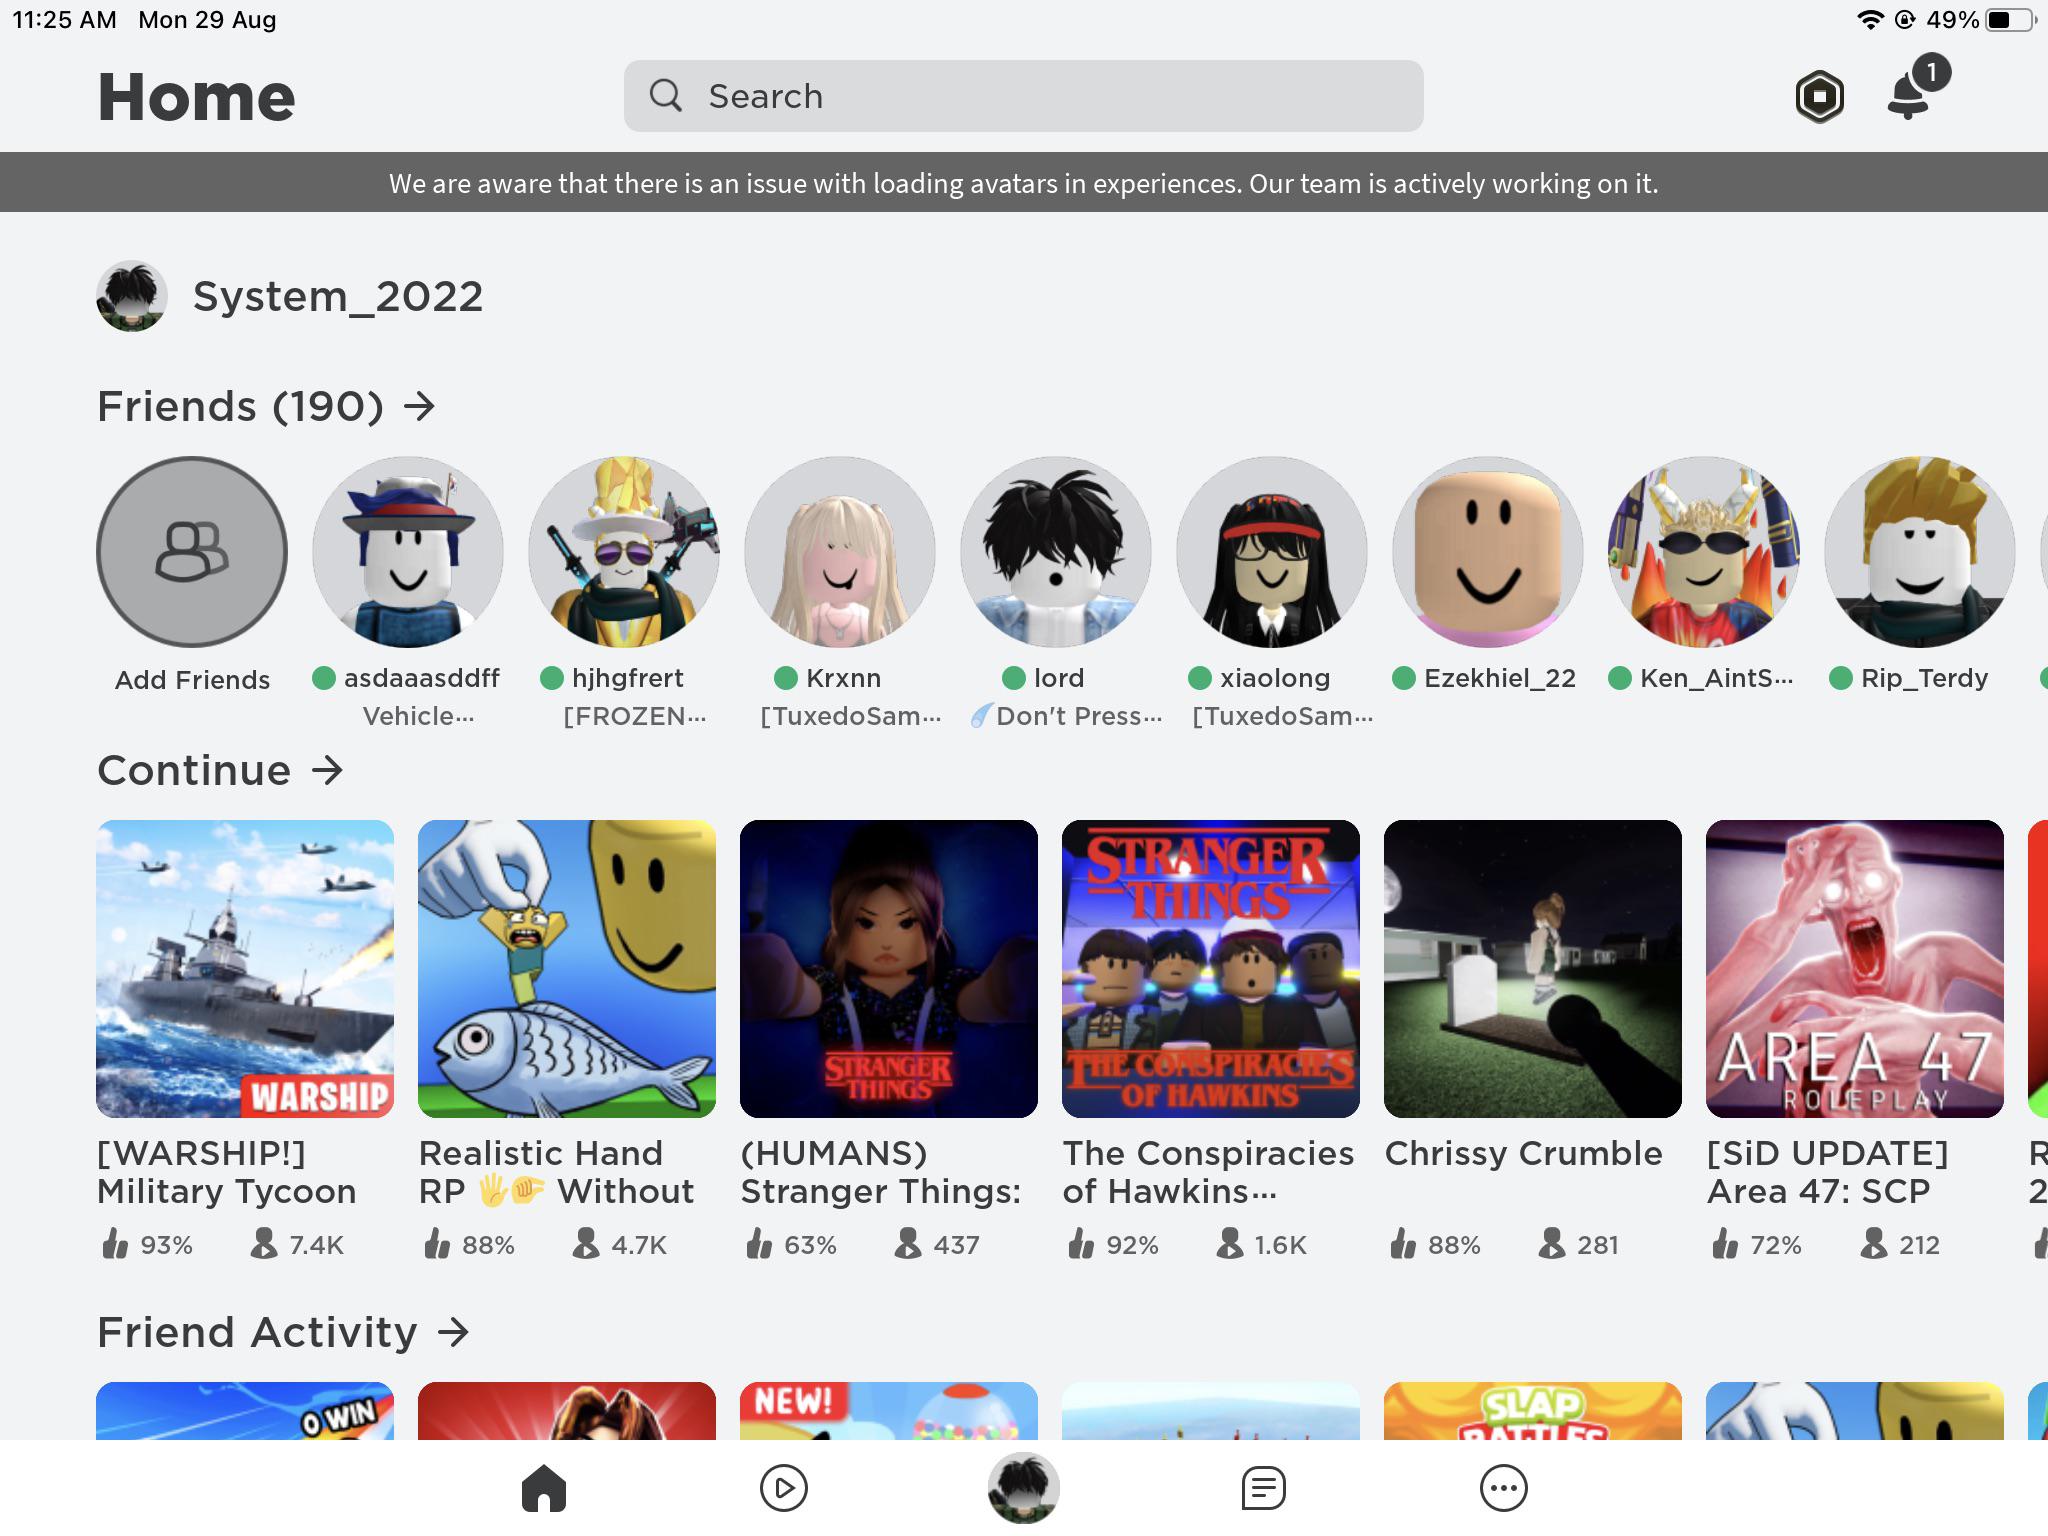Select the [WARSHIP!] Military Tycoon title
Viewport: 2048px width, 1536px height.
click(x=227, y=1172)
